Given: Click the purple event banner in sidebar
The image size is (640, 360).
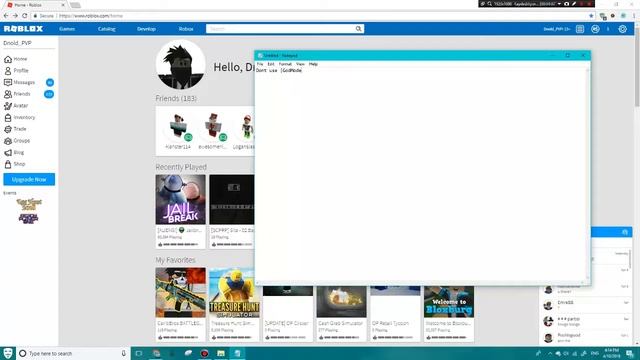Looking at the screenshot, I should click(29, 218).
